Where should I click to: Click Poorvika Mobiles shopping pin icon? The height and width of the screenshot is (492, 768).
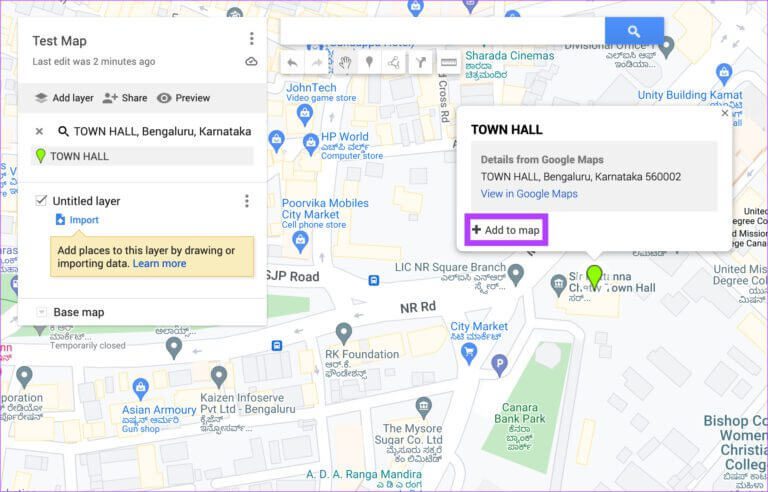tap(300, 241)
